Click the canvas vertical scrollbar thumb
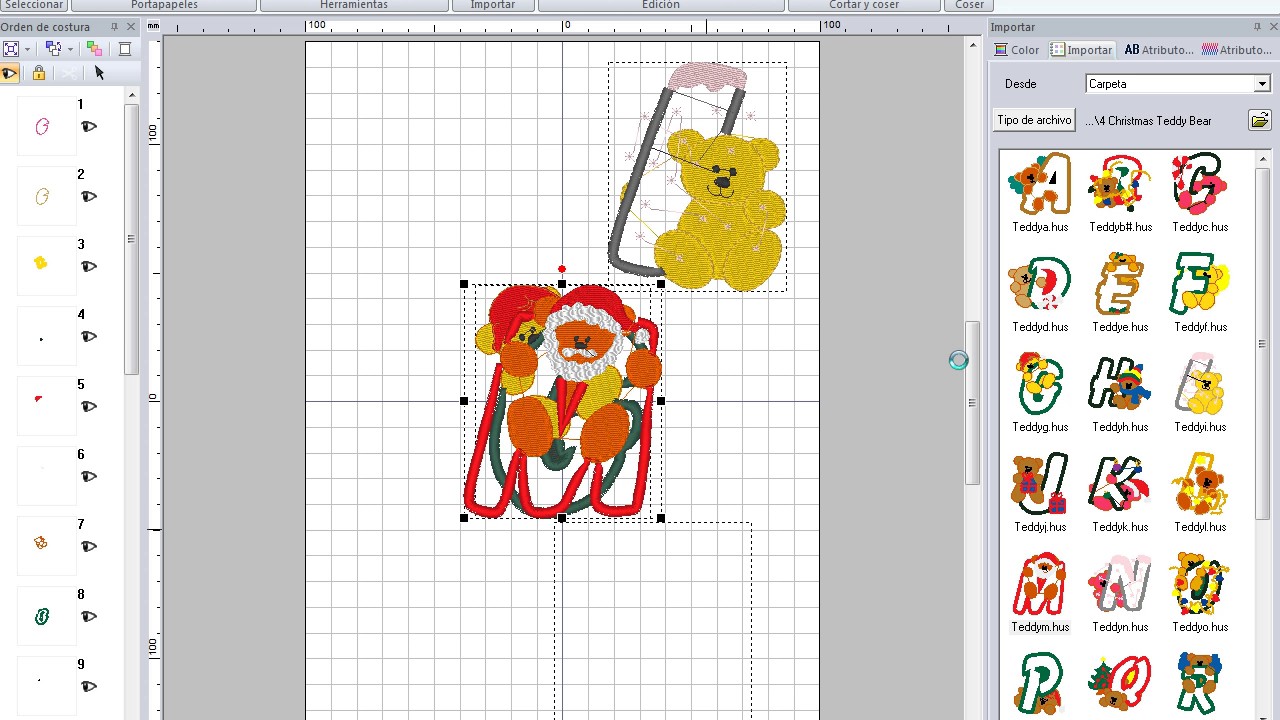The width and height of the screenshot is (1280, 720). [972, 403]
